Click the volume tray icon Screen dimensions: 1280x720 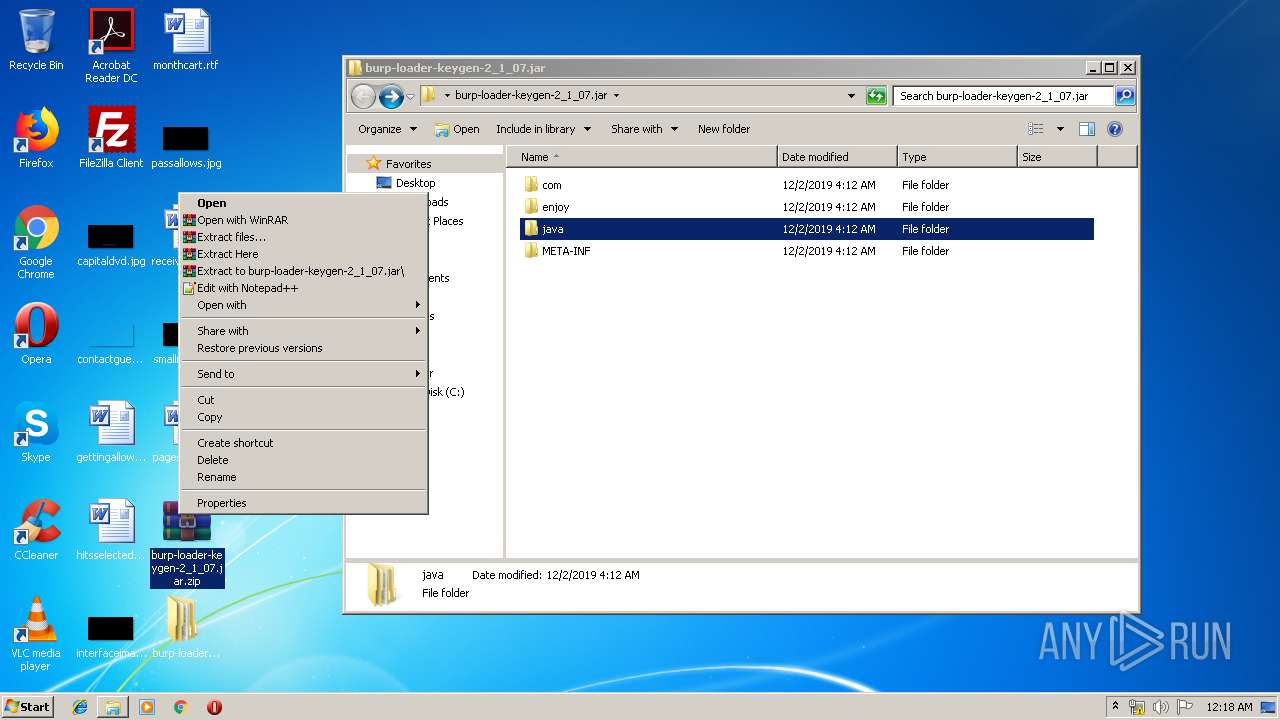(1161, 707)
